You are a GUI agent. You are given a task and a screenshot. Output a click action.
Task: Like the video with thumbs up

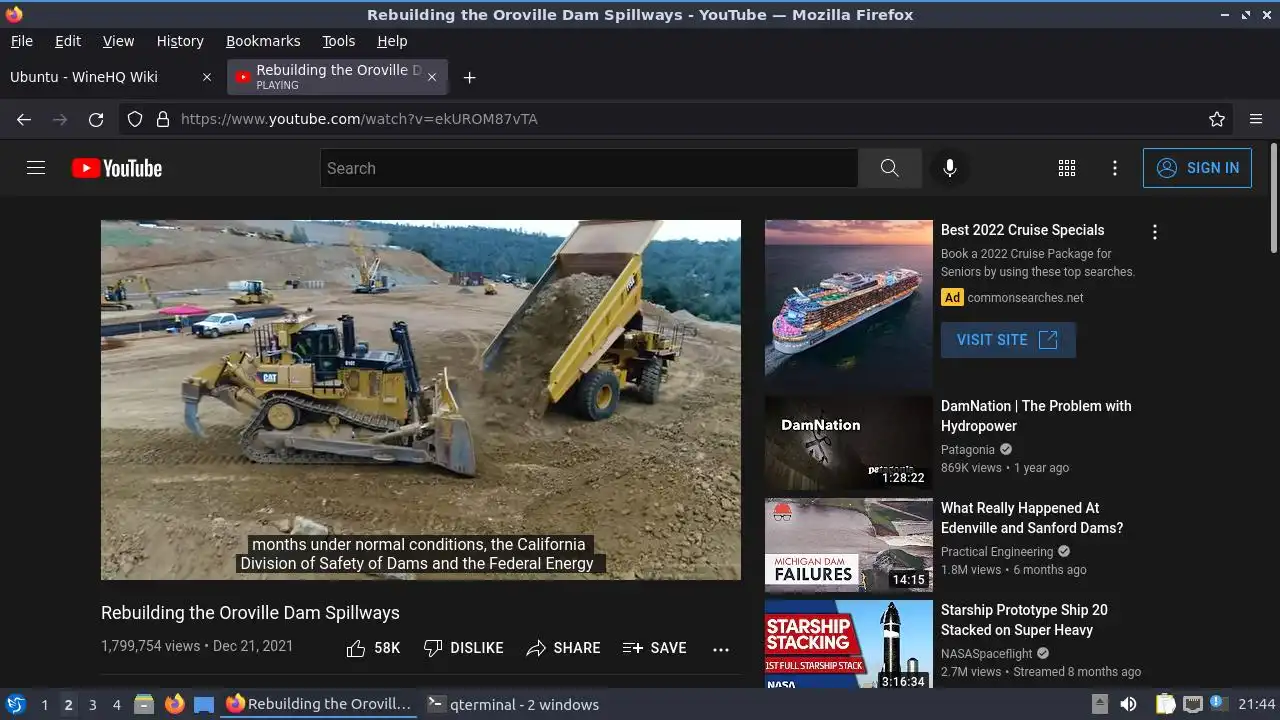pyautogui.click(x=373, y=648)
